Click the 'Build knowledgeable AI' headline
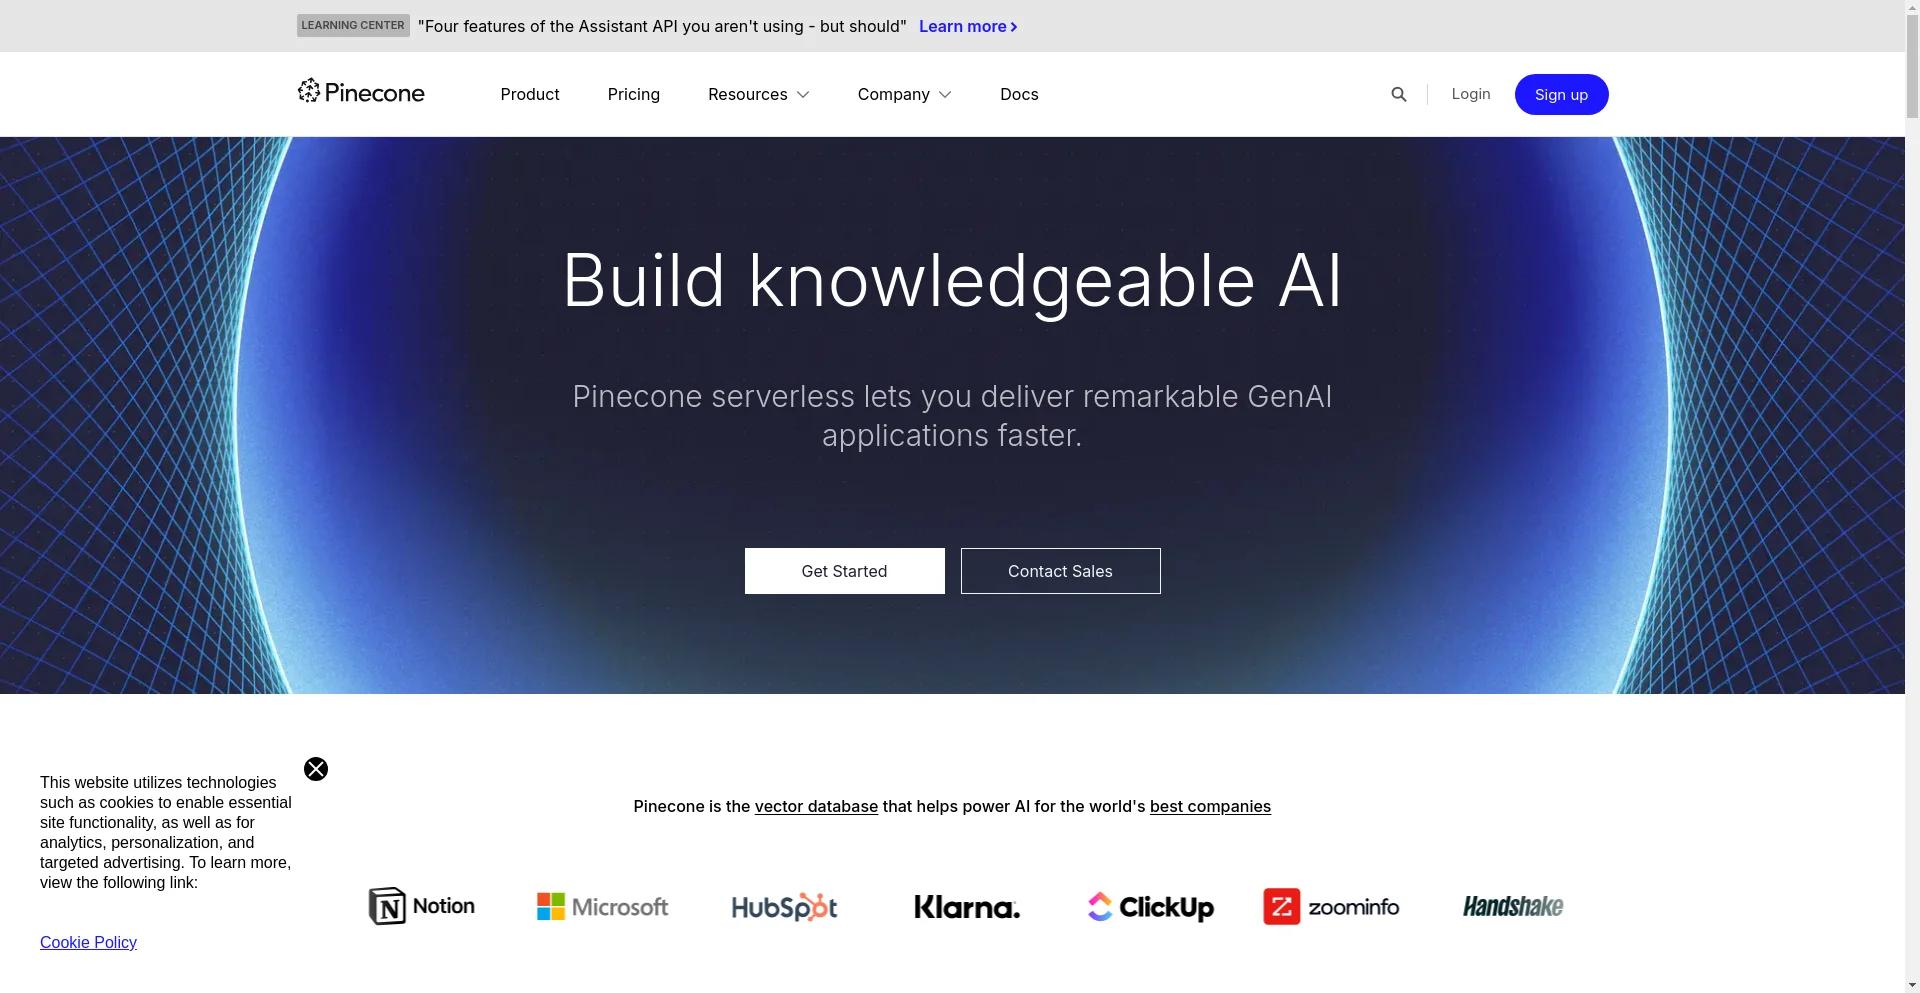 [952, 281]
